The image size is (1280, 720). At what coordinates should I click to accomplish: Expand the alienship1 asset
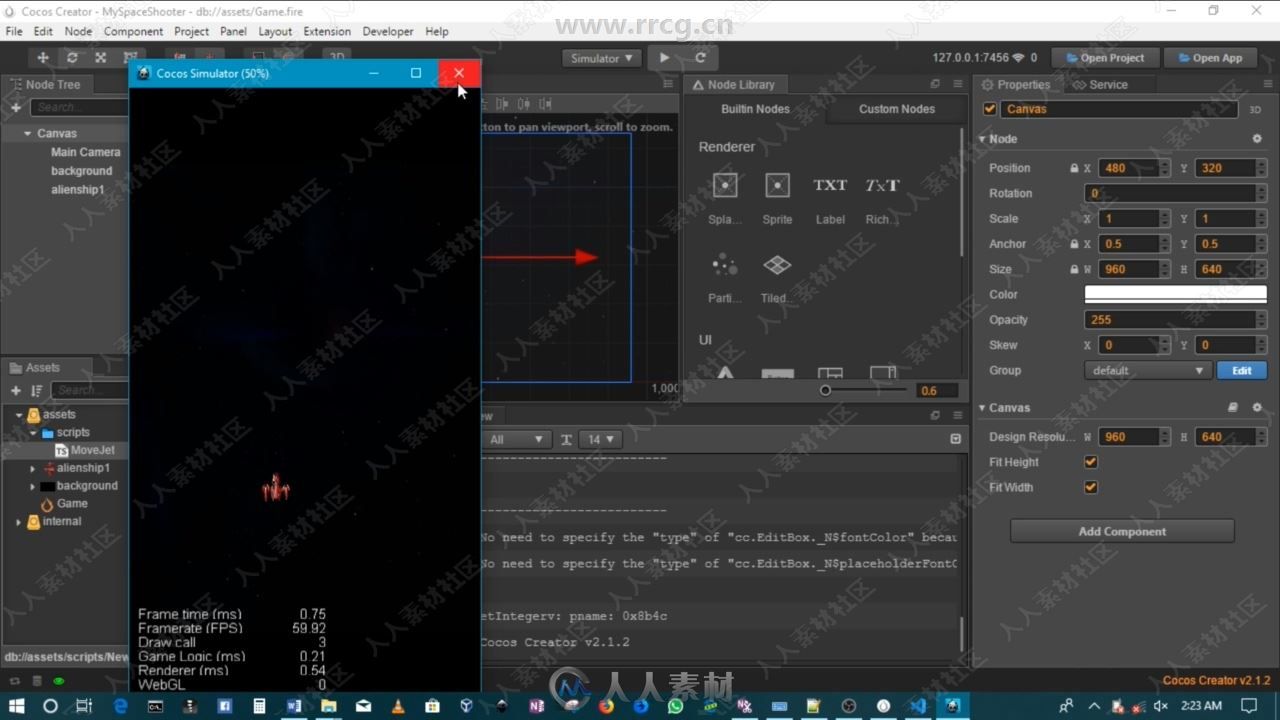(33, 468)
